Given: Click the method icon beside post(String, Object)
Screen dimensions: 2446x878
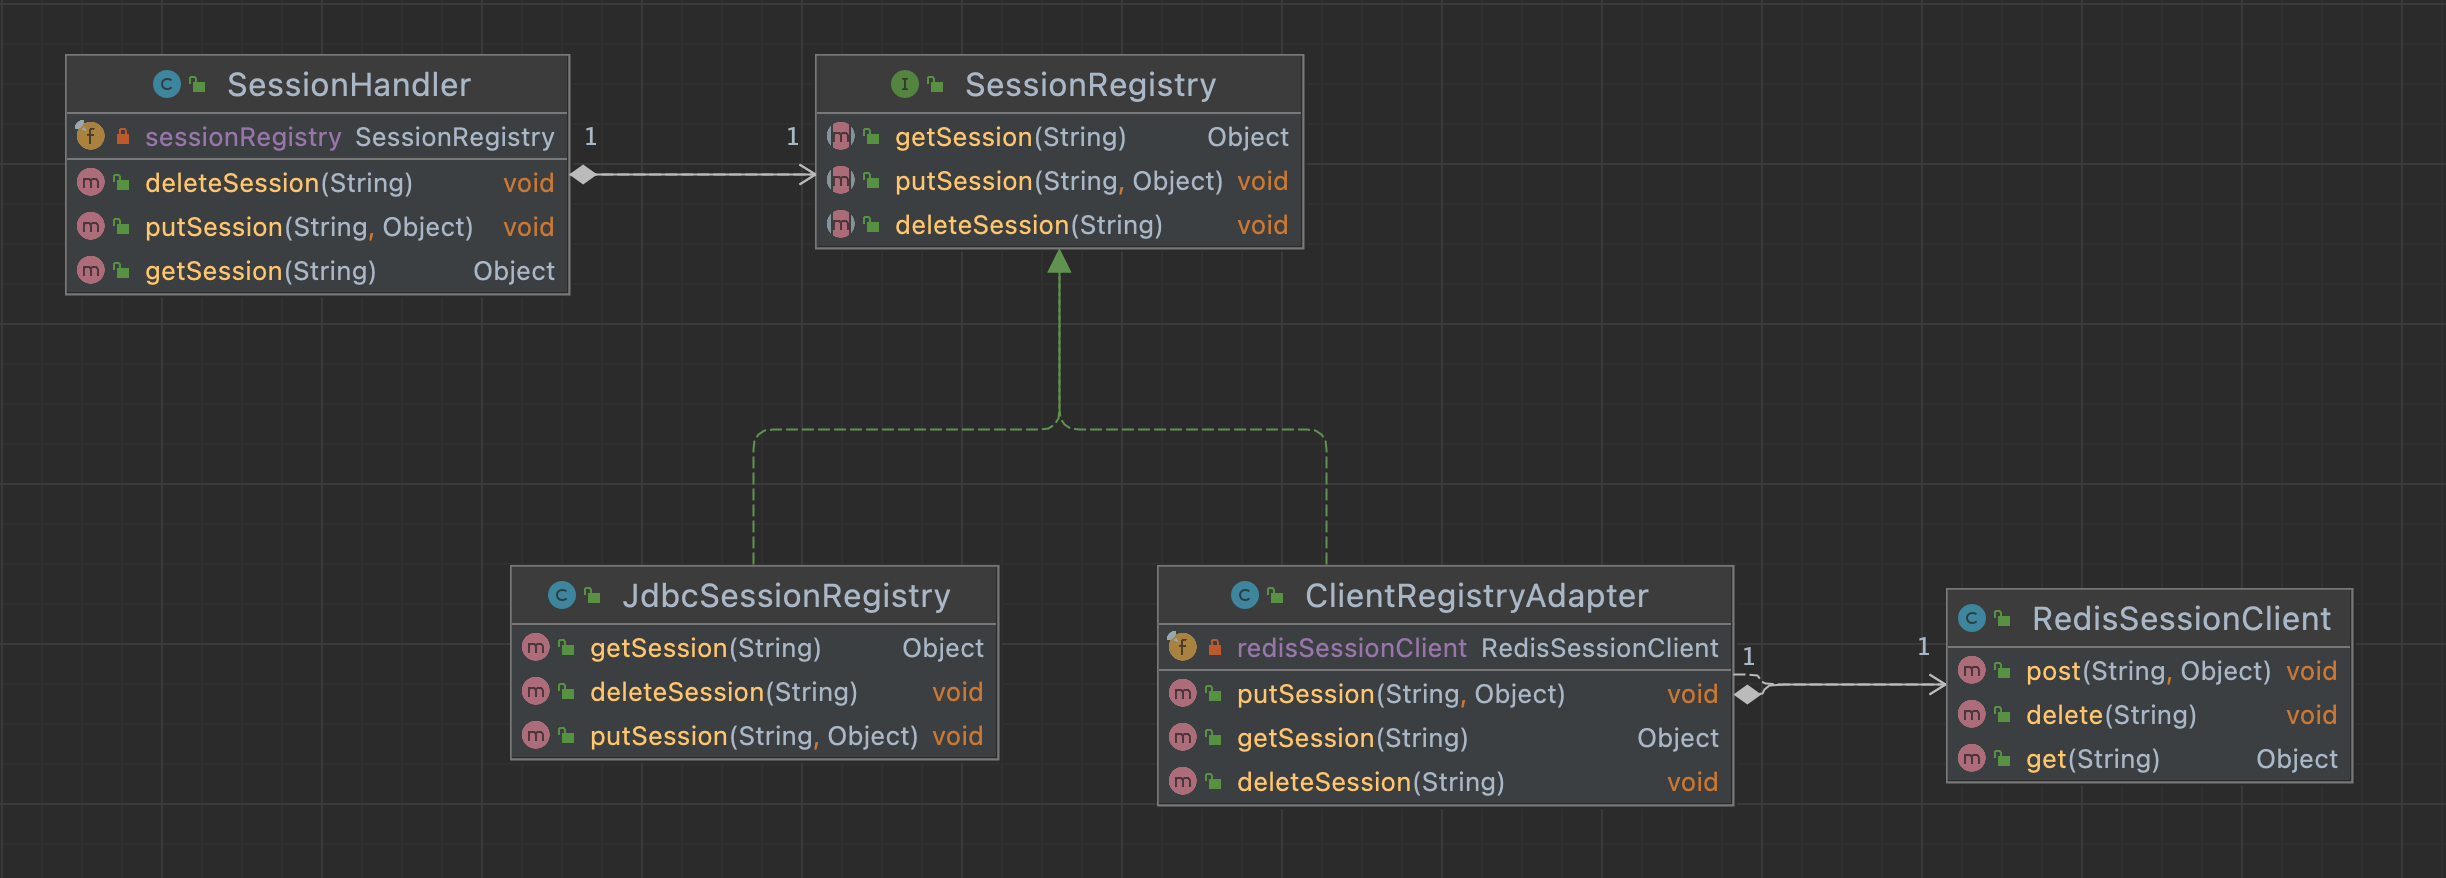Looking at the screenshot, I should click(1971, 671).
